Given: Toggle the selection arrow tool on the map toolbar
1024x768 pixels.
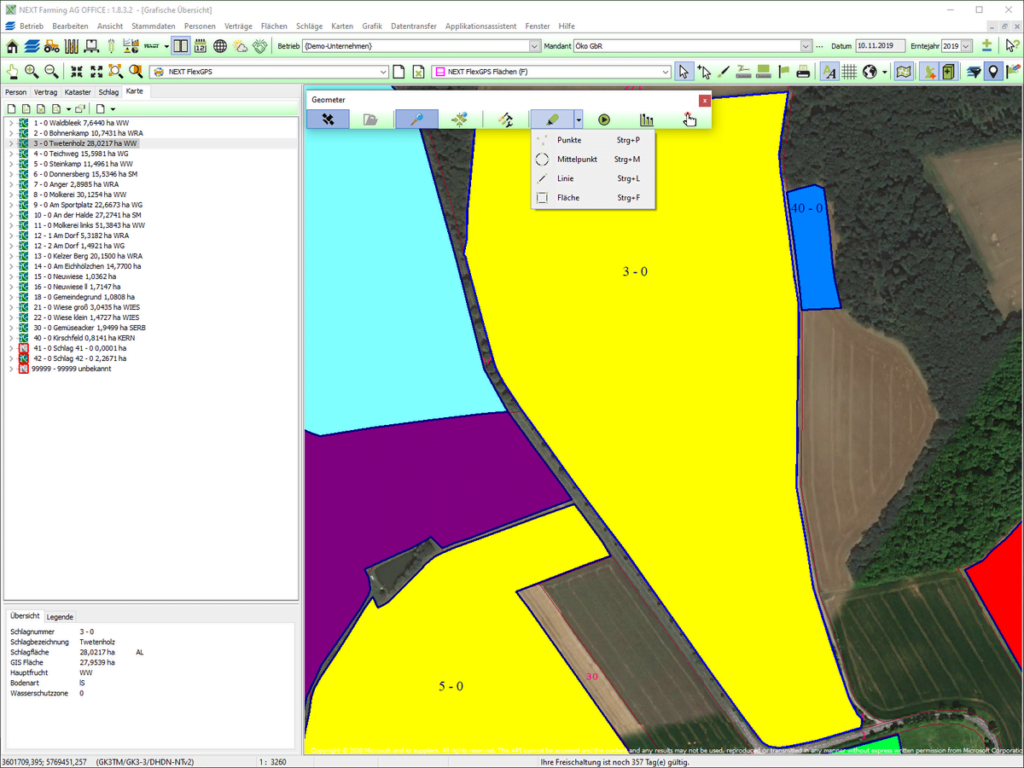Looking at the screenshot, I should coord(684,71).
